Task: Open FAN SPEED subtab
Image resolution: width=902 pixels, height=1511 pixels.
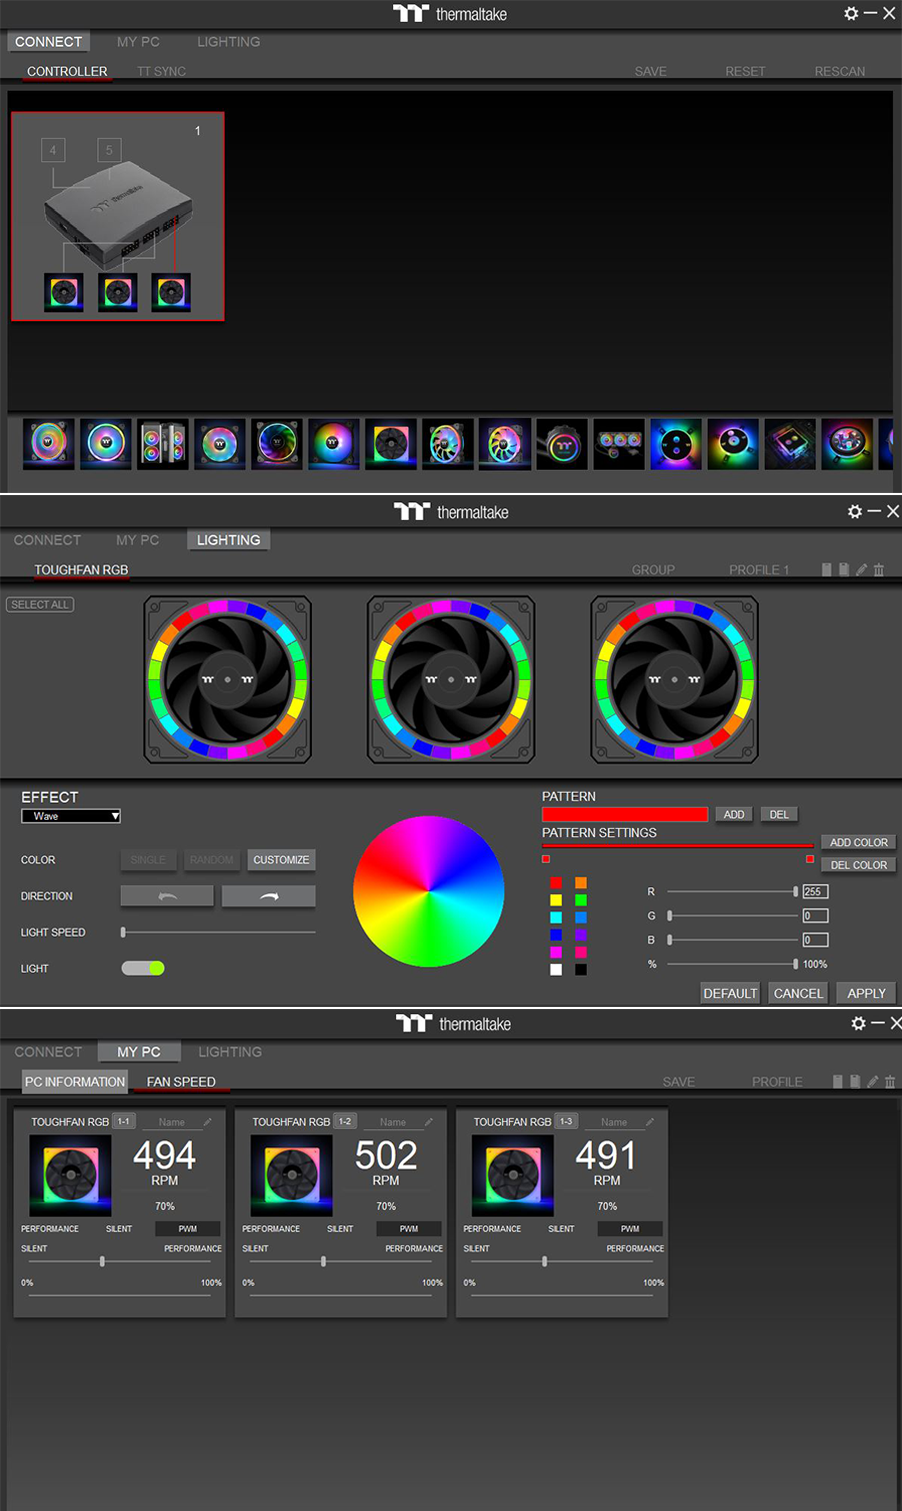Action: click(181, 1082)
